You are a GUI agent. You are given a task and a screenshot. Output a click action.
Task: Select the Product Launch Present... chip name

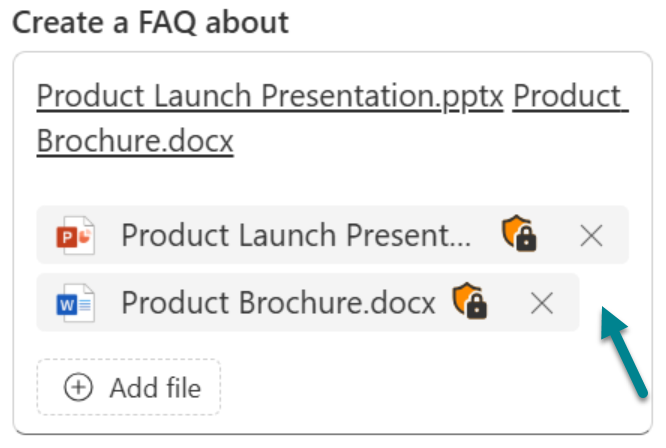295,236
